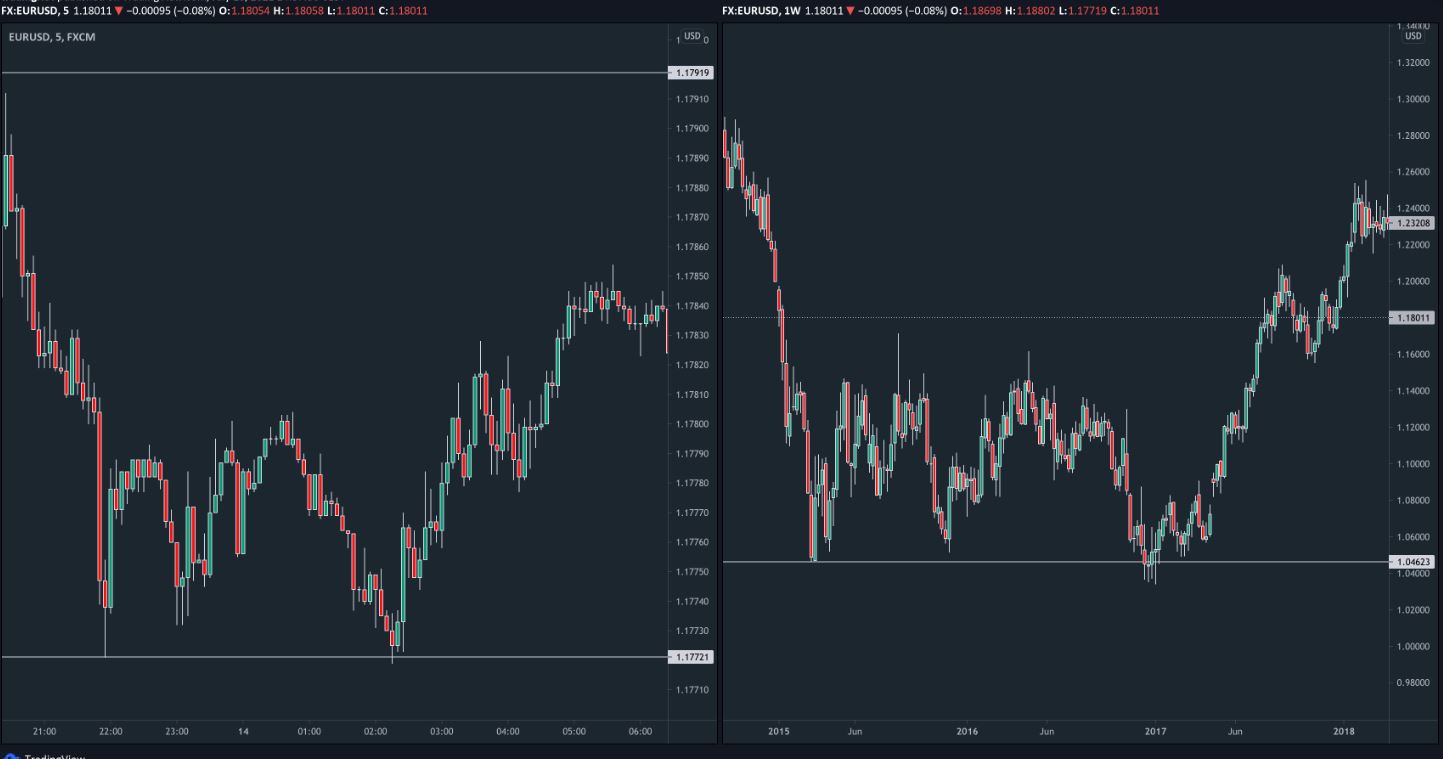Screen dimensions: 1443x759
Task: Click the 1.12000 level on right price scale
Action: (1413, 428)
